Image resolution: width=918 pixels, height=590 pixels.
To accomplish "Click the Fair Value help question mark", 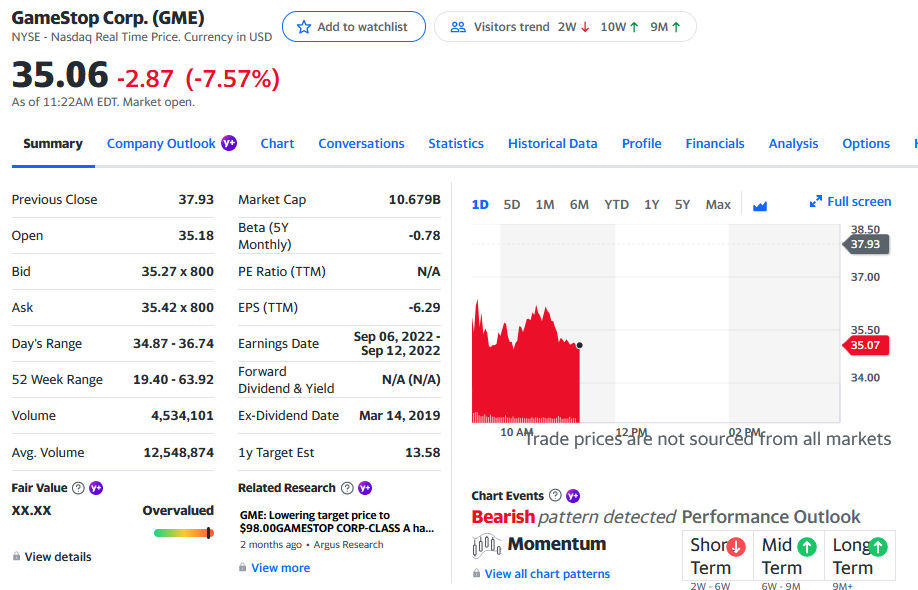I will (78, 488).
